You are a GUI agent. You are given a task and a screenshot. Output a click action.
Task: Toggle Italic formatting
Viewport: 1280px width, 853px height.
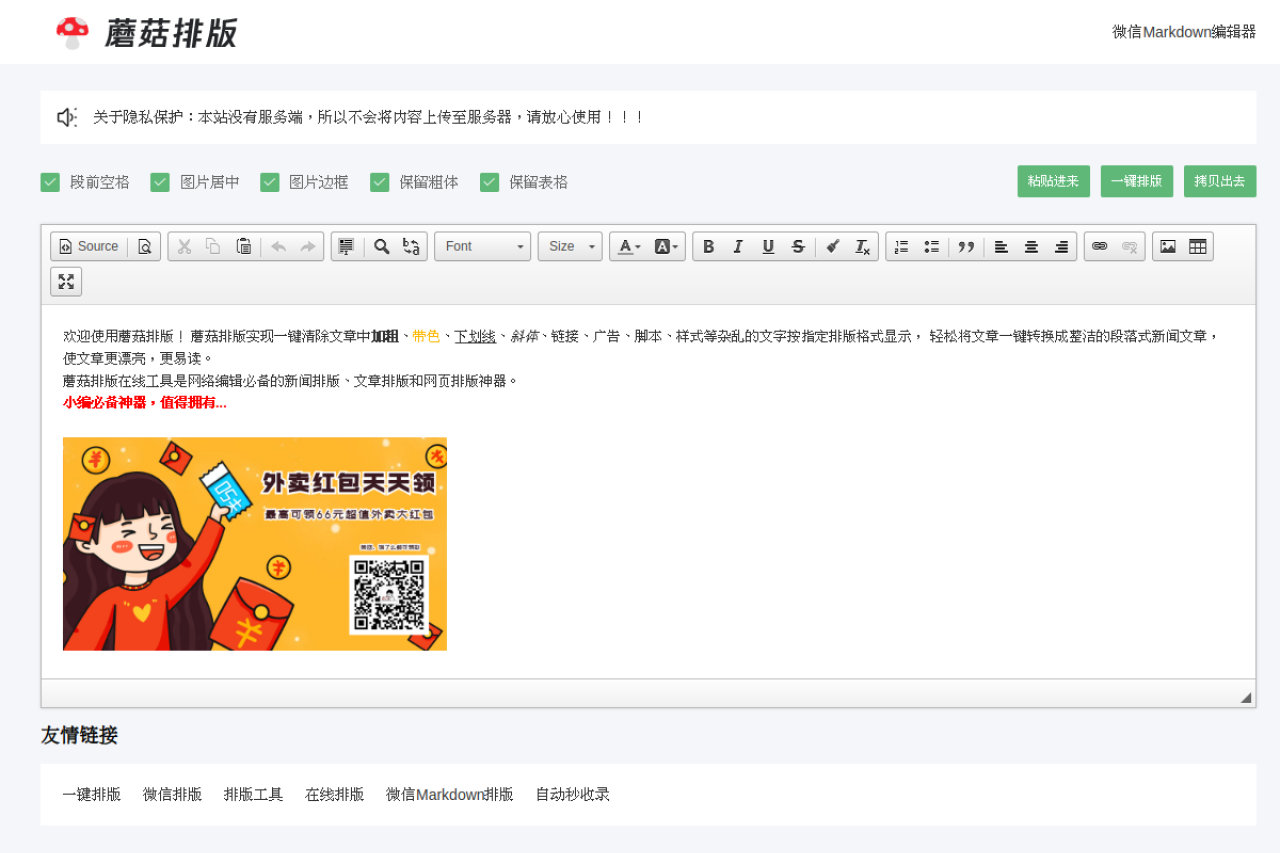738,246
